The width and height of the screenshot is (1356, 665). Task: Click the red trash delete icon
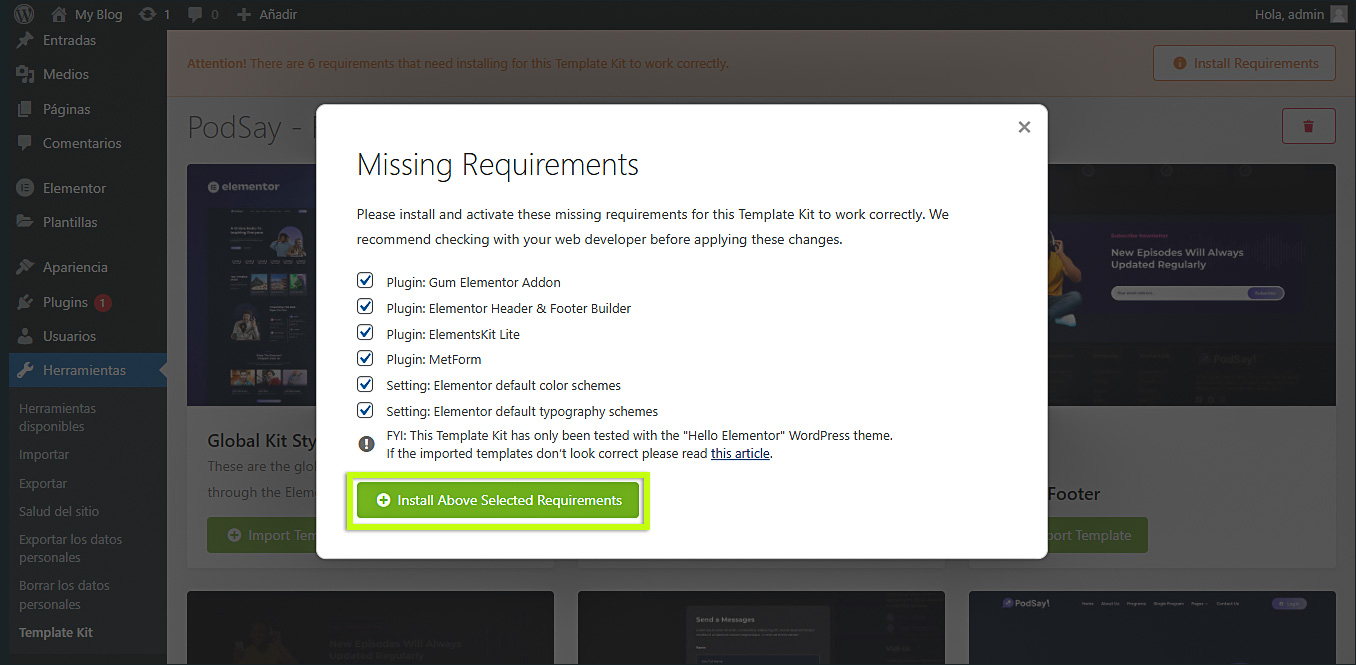[1308, 126]
